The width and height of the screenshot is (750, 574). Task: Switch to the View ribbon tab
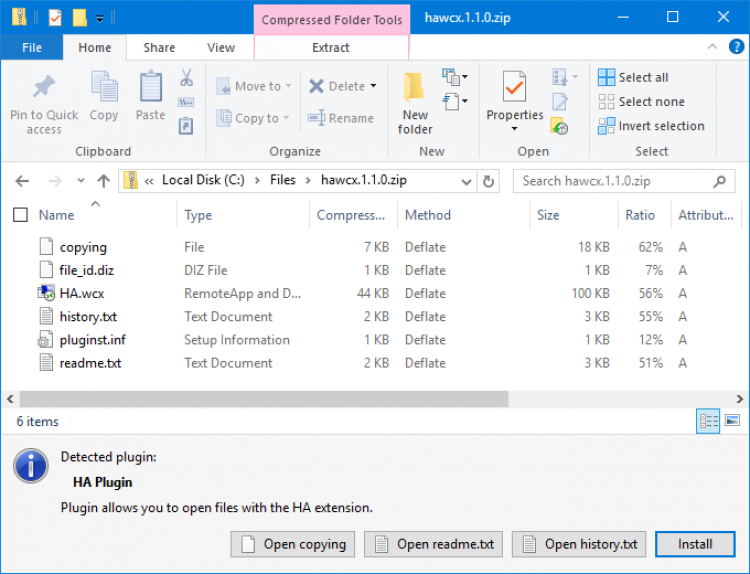pos(221,47)
